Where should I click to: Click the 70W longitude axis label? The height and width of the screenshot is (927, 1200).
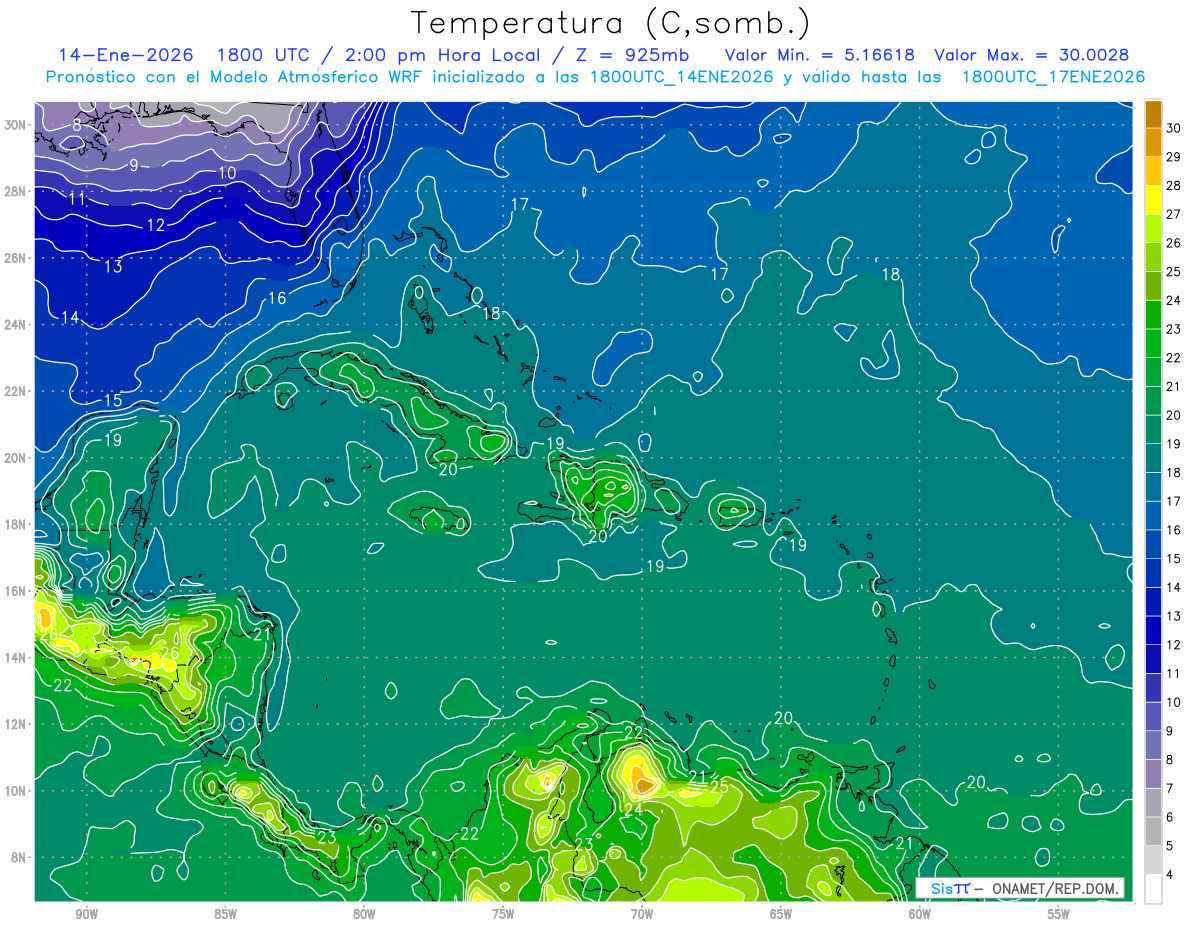[642, 914]
